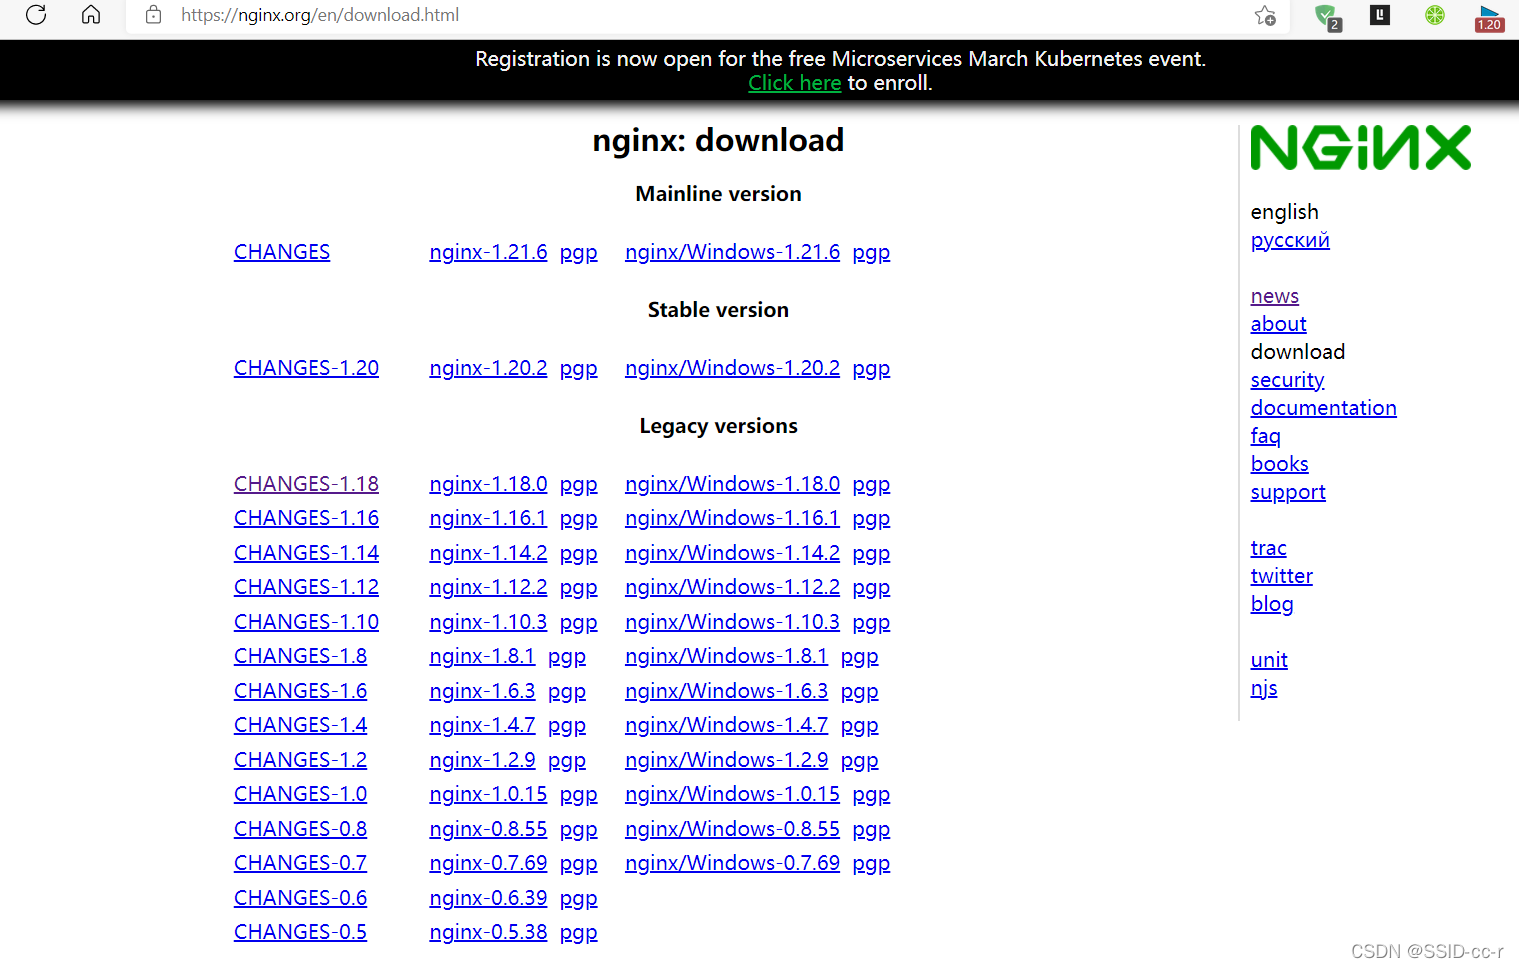The height and width of the screenshot is (968, 1519).
Task: Open CHANGES-0.5 link
Action: (x=300, y=932)
